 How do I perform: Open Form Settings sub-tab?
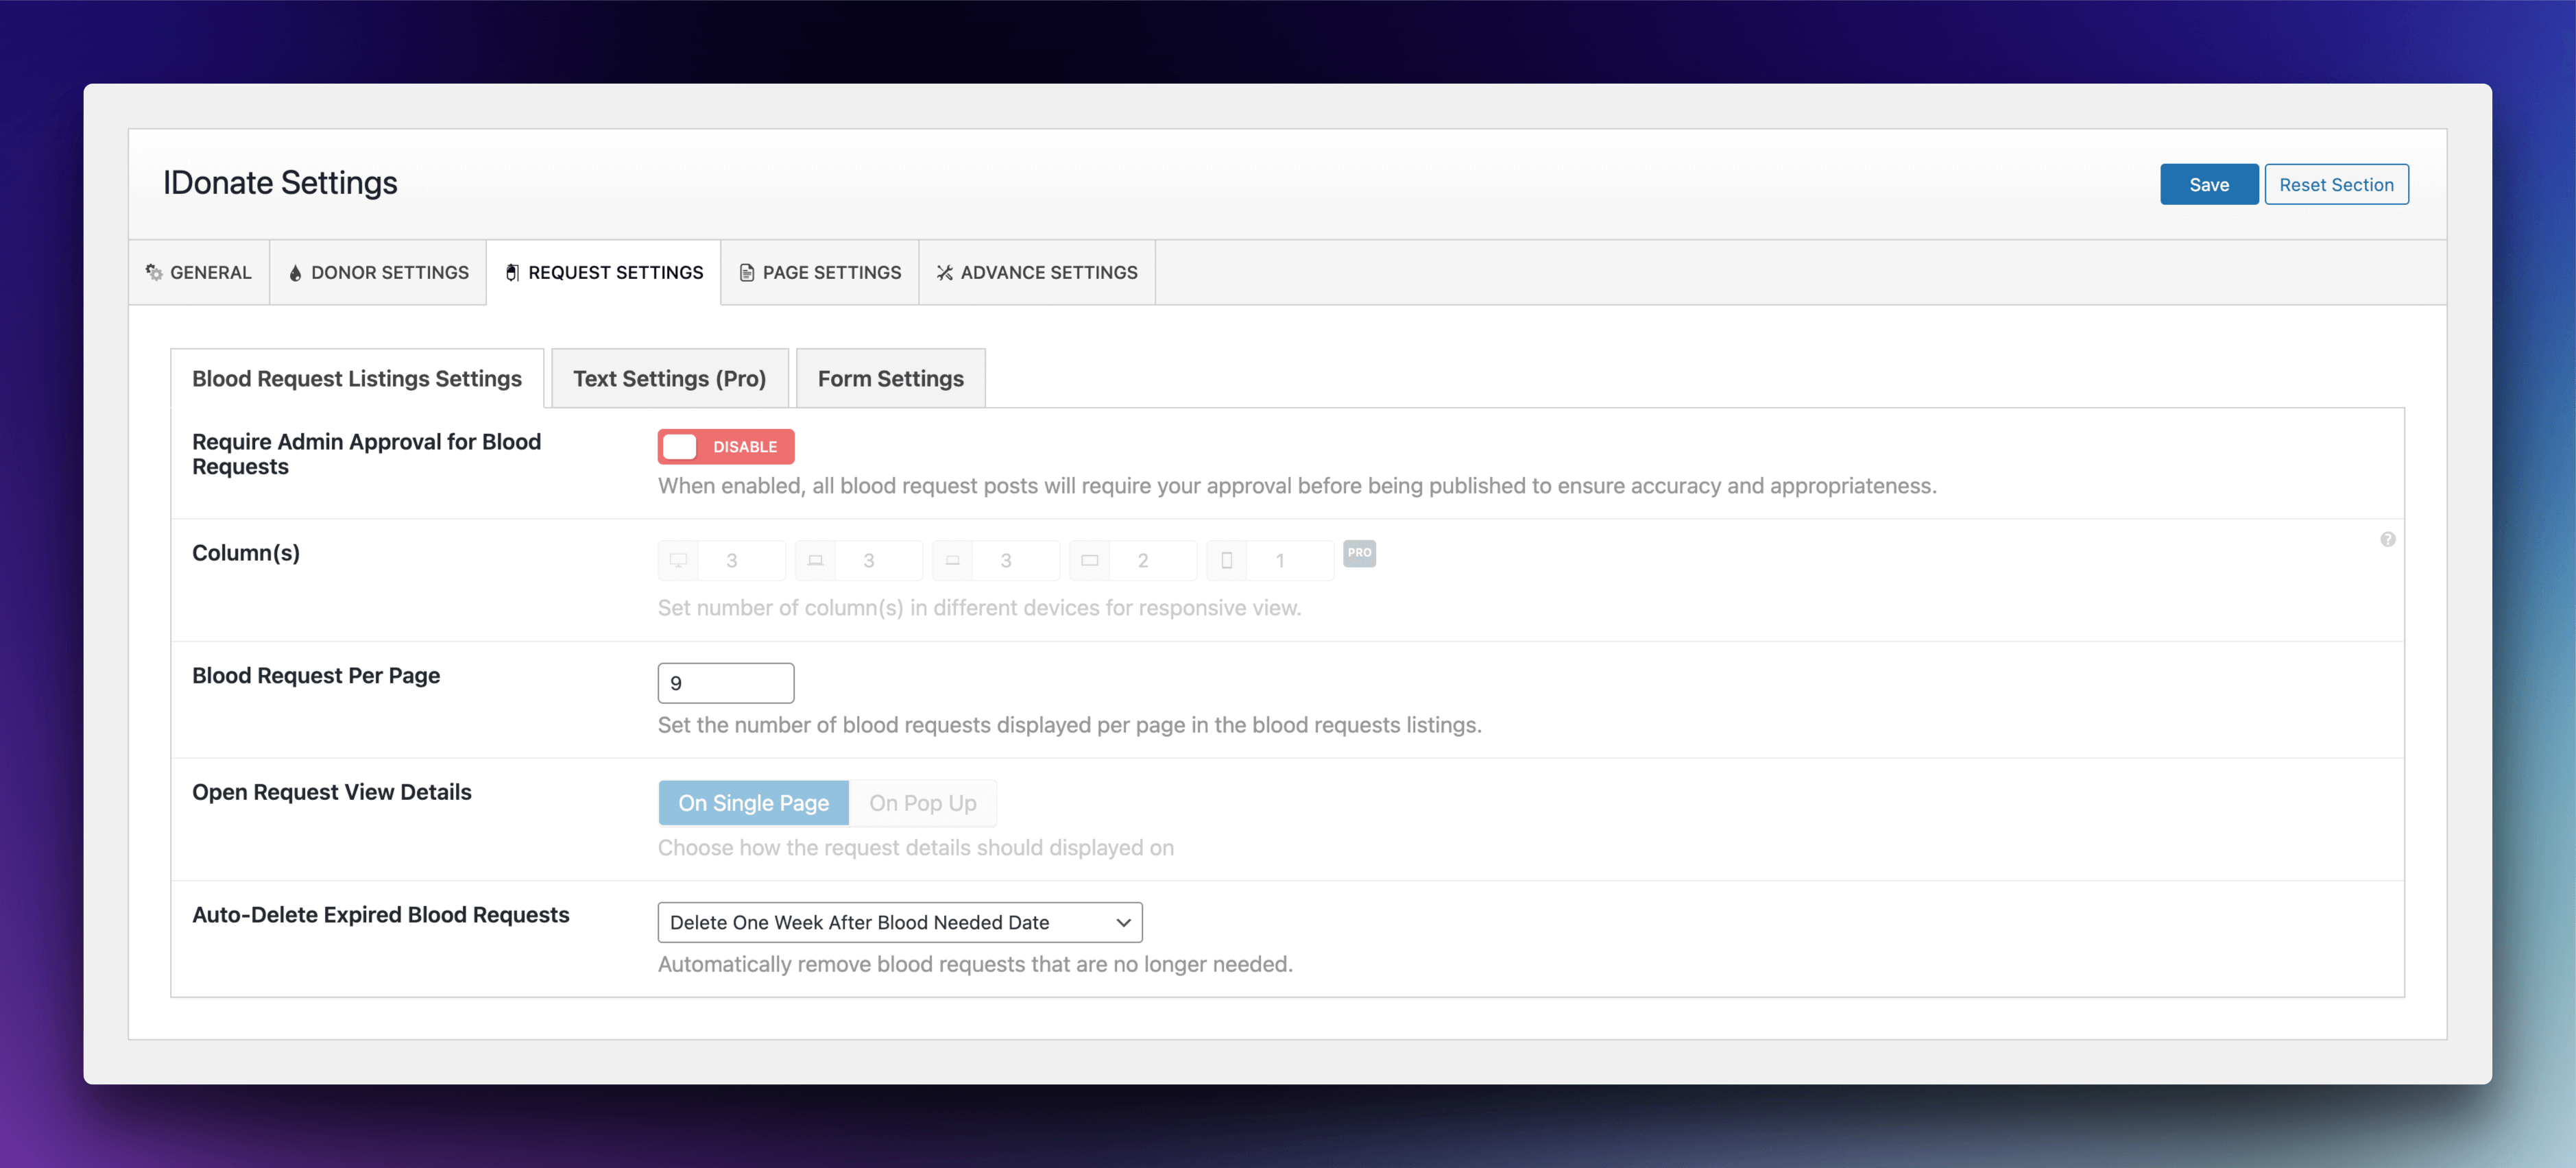[x=890, y=379]
